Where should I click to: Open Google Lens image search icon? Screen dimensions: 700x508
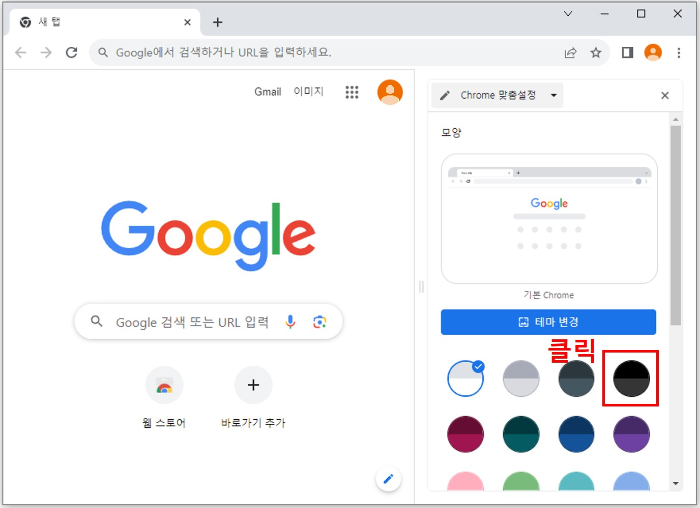pyautogui.click(x=319, y=321)
